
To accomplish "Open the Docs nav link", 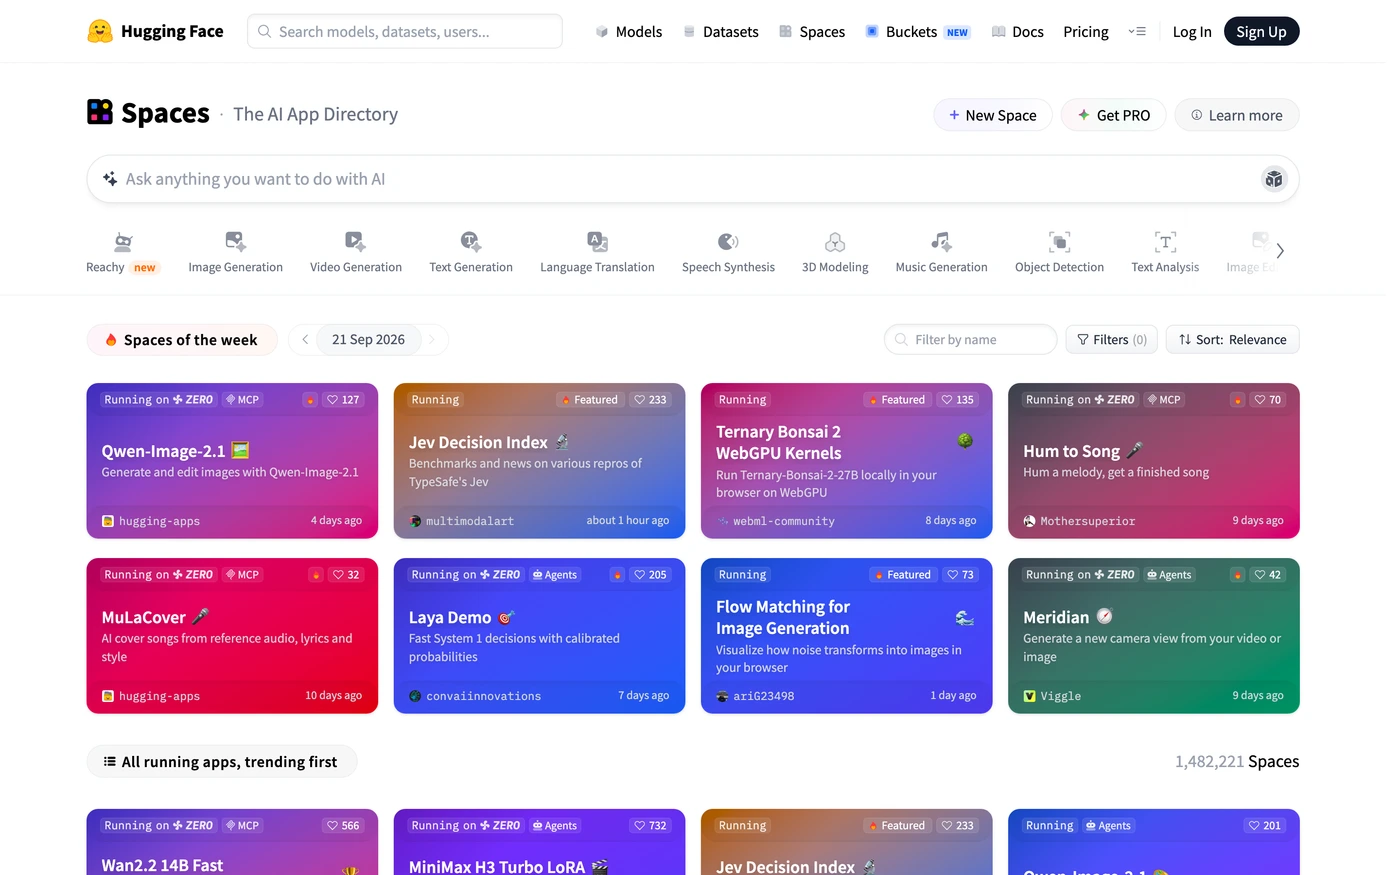I will click(1017, 32).
